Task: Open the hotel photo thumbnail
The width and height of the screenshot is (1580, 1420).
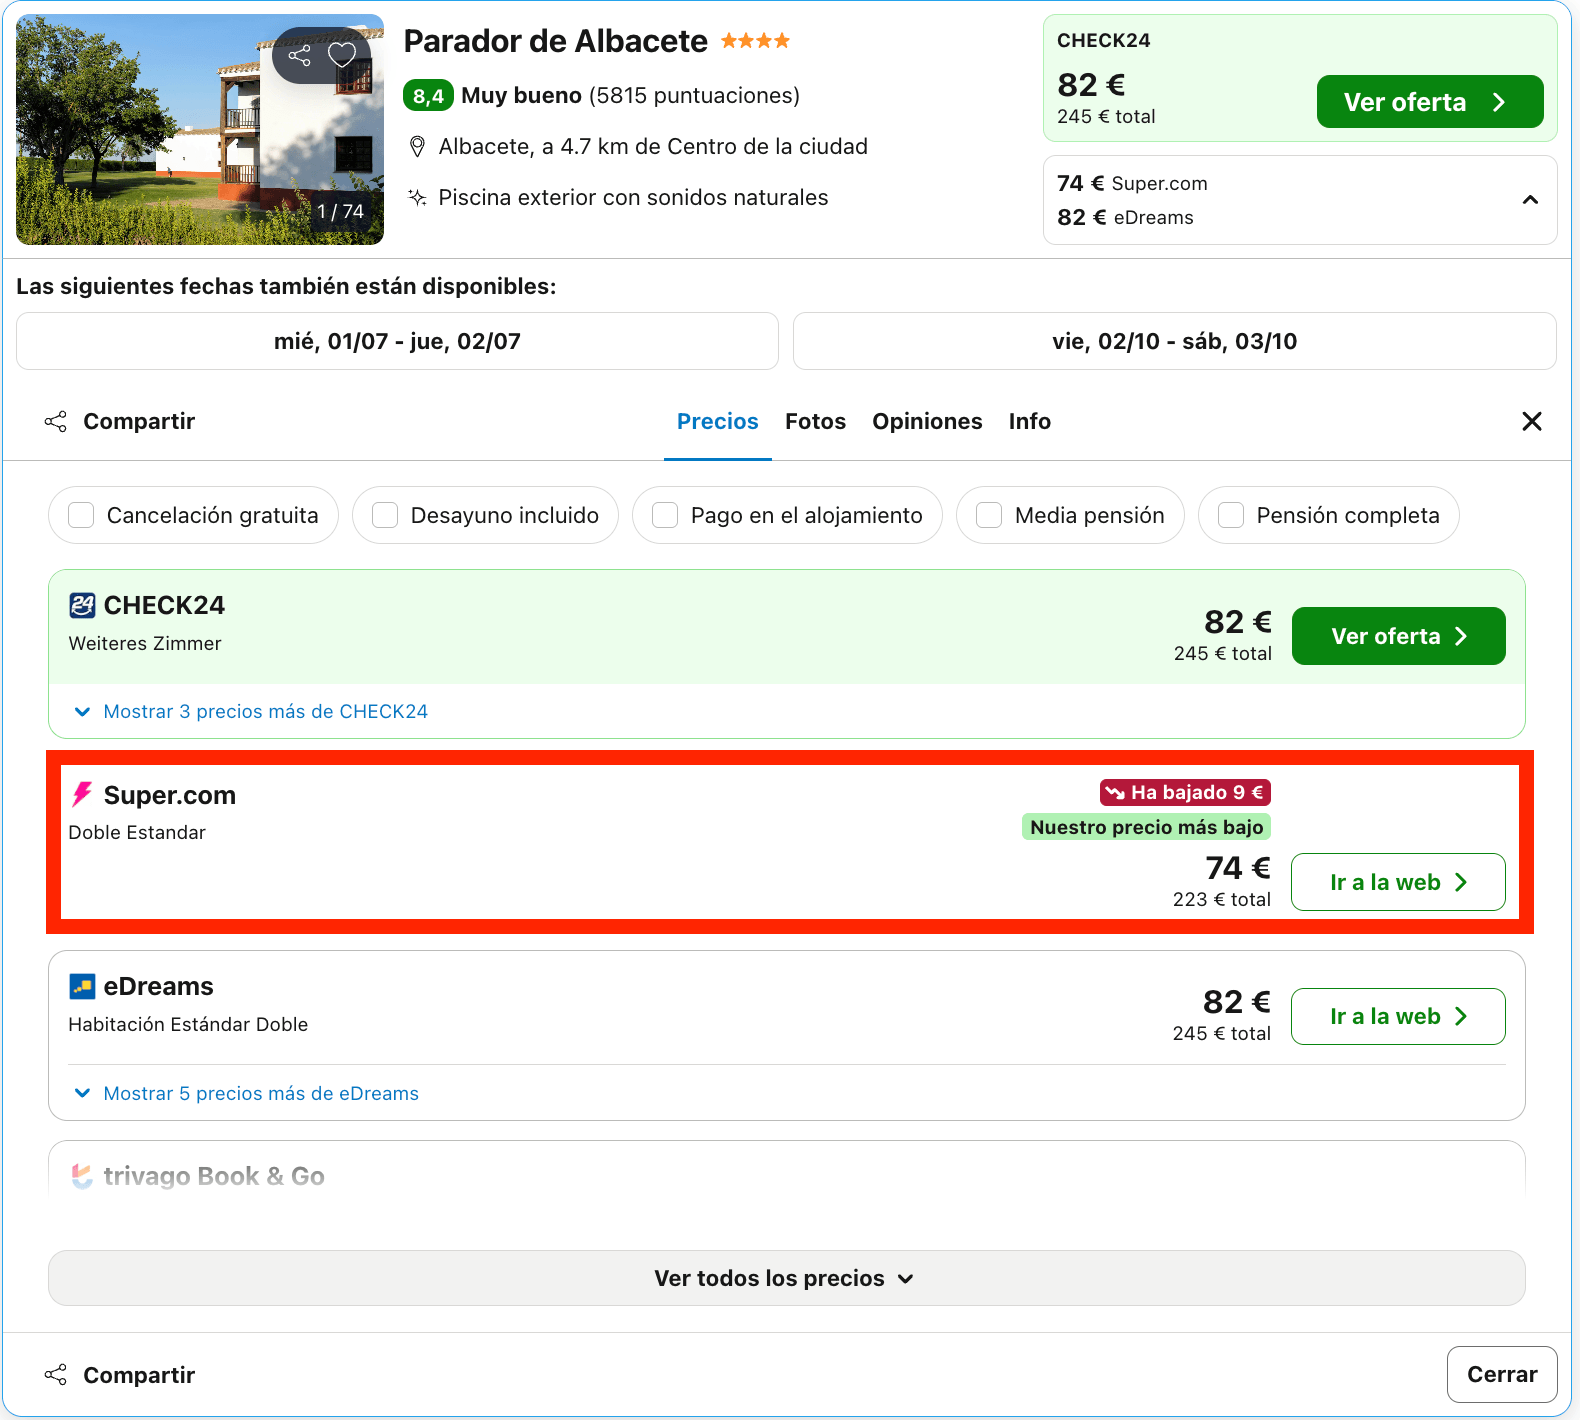Action: 200,130
